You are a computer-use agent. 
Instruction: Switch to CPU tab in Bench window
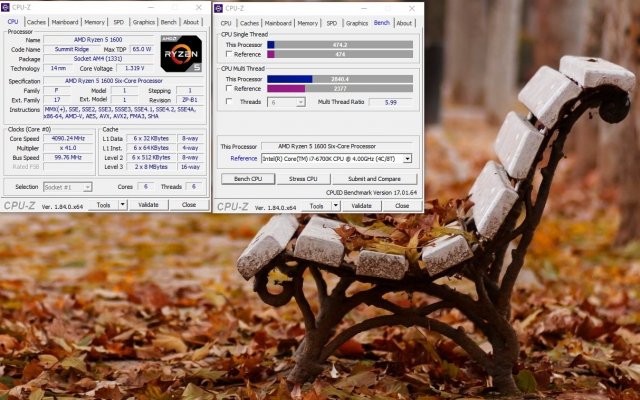click(226, 23)
